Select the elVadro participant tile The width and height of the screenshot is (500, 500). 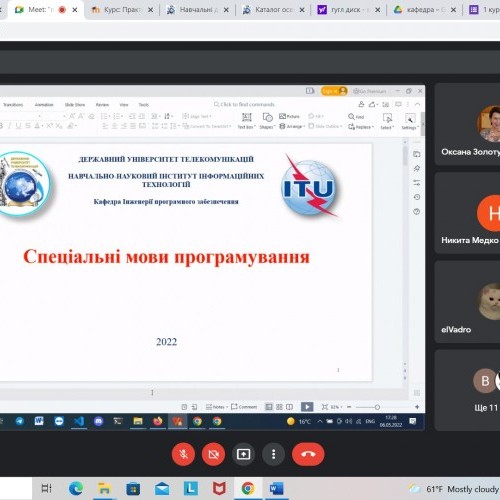coord(467,302)
